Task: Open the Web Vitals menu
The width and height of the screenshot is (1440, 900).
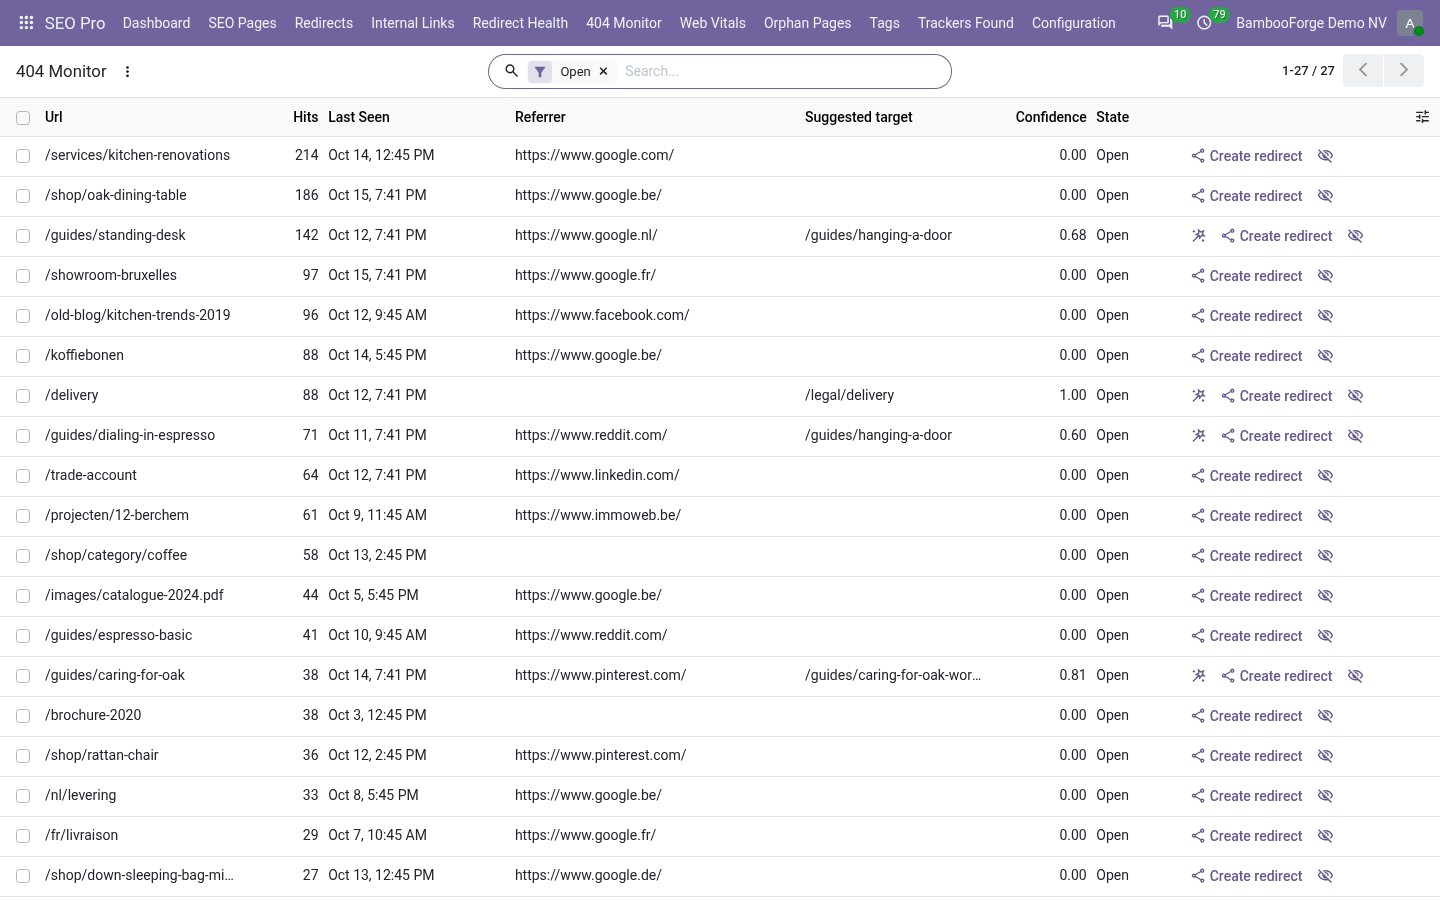Action: [712, 23]
